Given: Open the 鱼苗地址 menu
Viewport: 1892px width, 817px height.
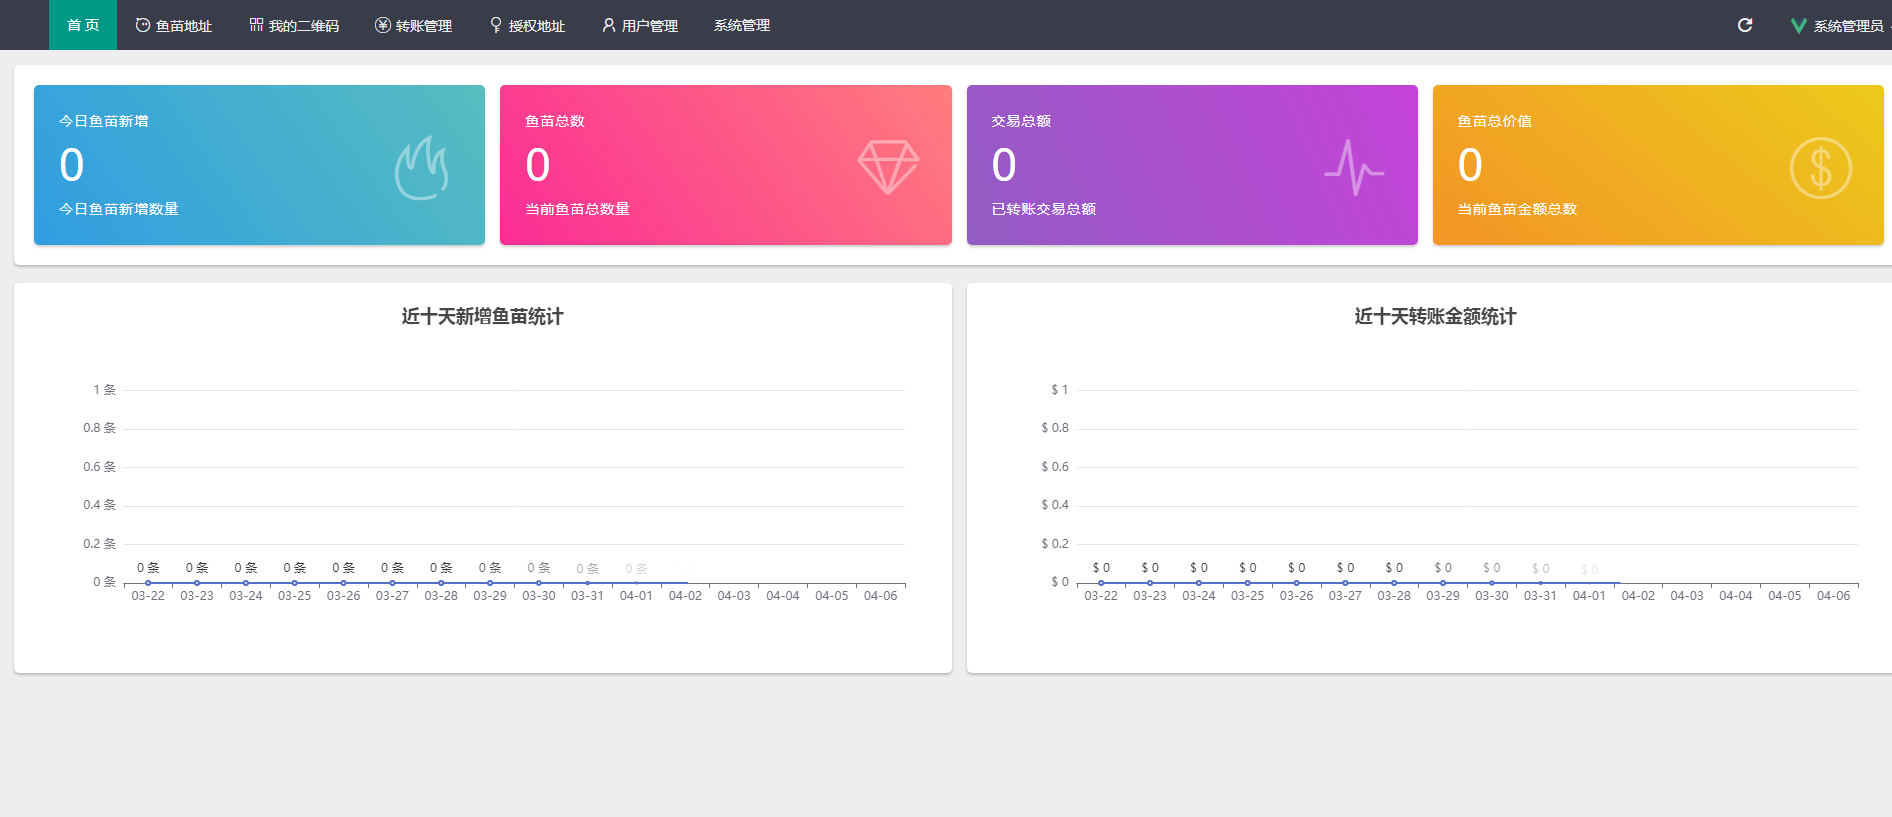Looking at the screenshot, I should tap(174, 25).
